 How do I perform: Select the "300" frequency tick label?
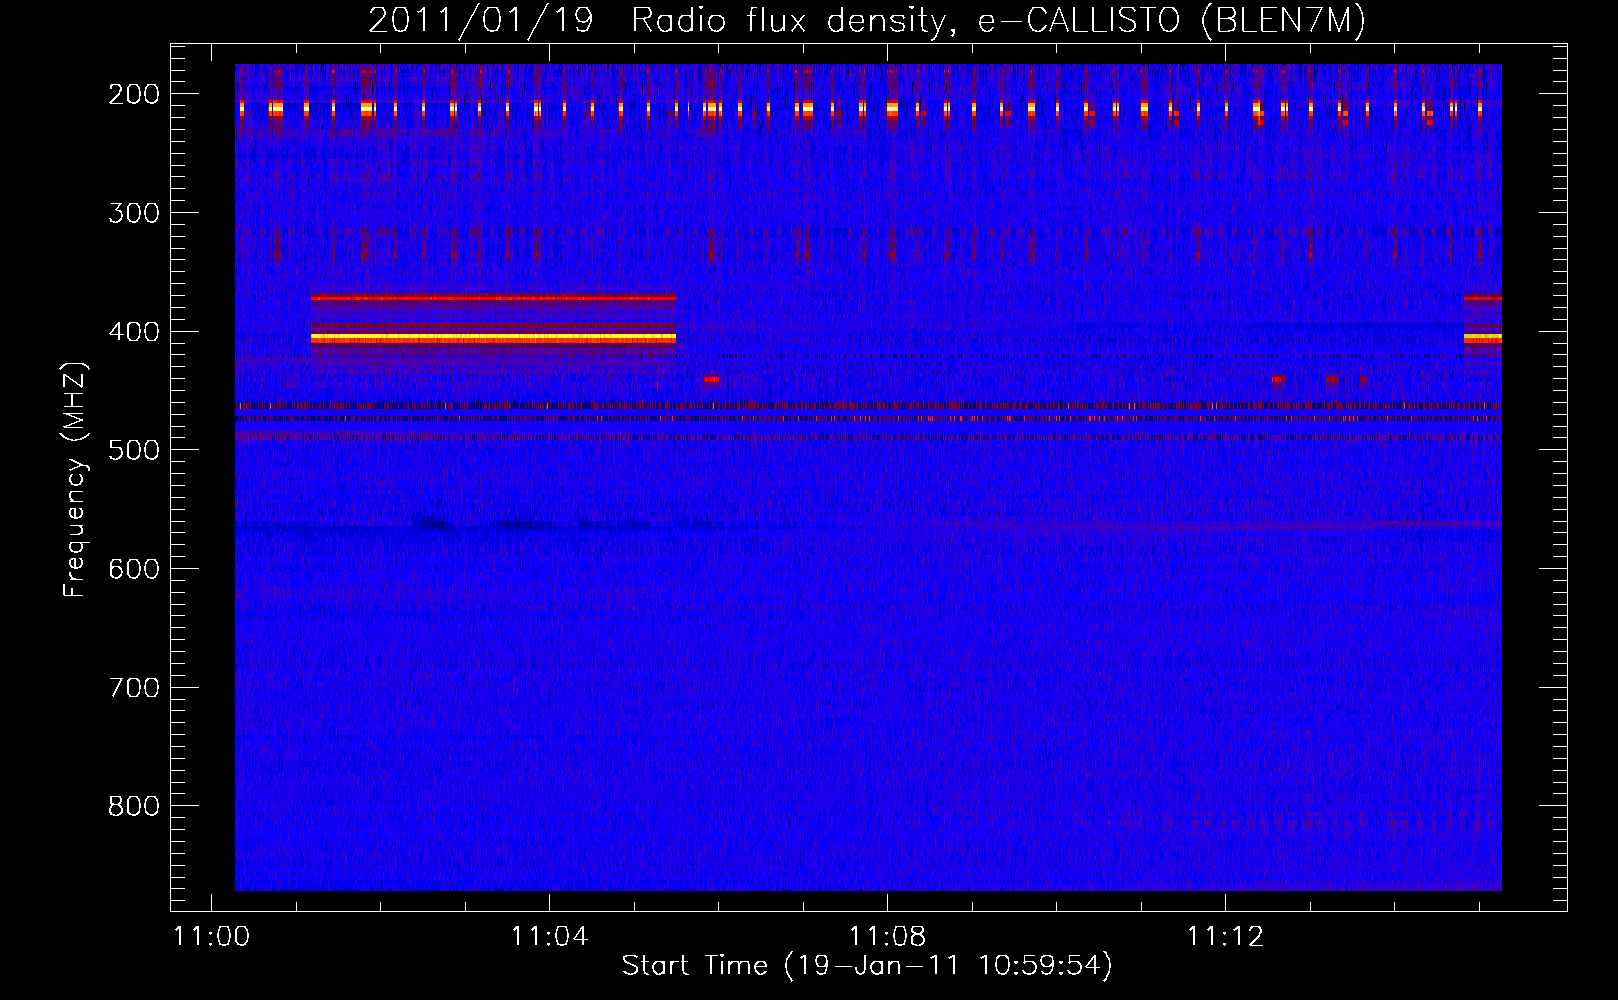click(x=134, y=213)
